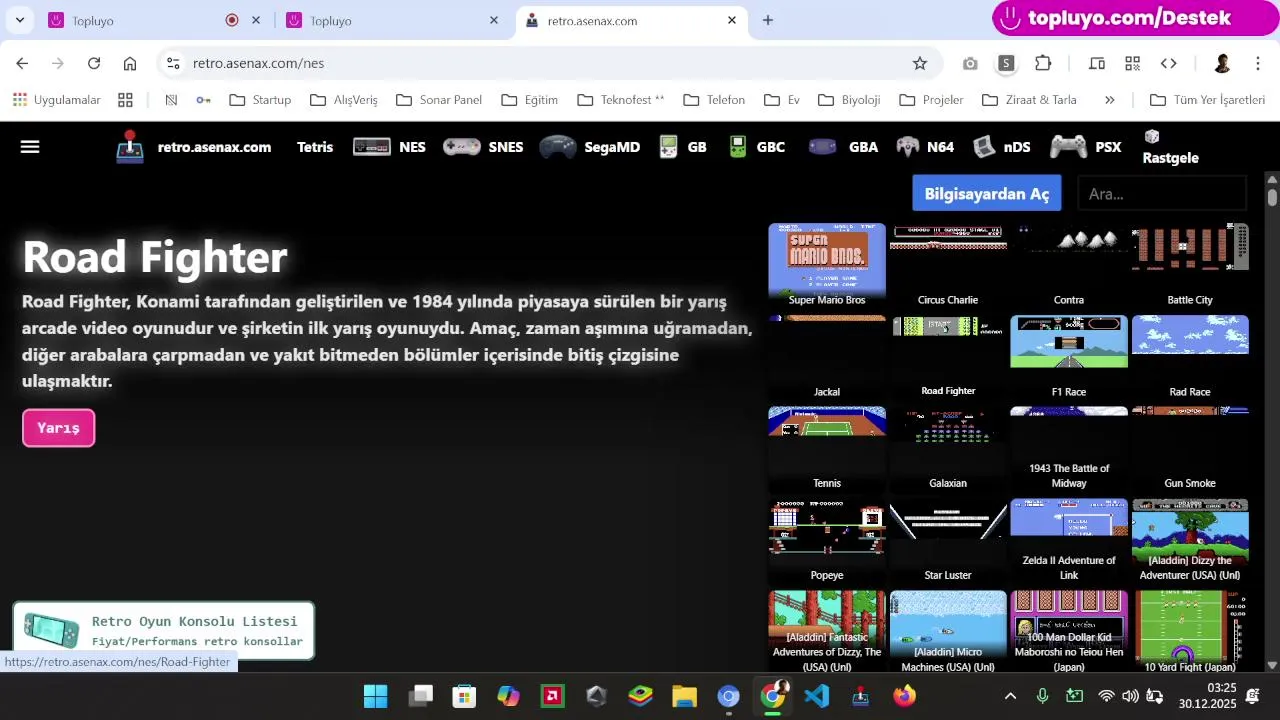1280x720 pixels.
Task: Click the pink Yarış tag button
Action: point(58,428)
